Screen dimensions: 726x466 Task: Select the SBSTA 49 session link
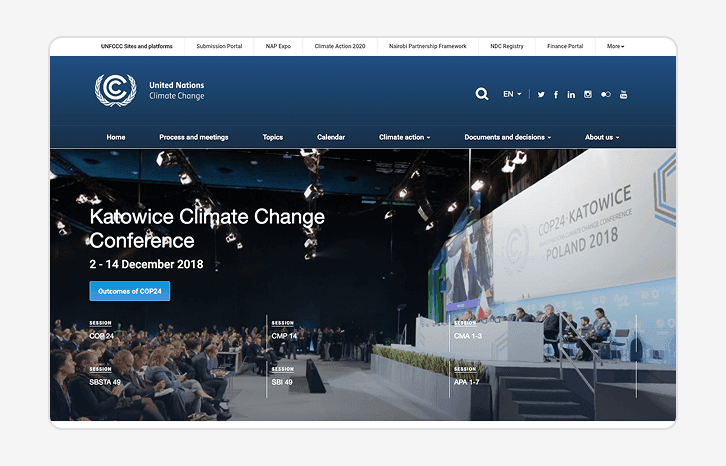pos(106,382)
